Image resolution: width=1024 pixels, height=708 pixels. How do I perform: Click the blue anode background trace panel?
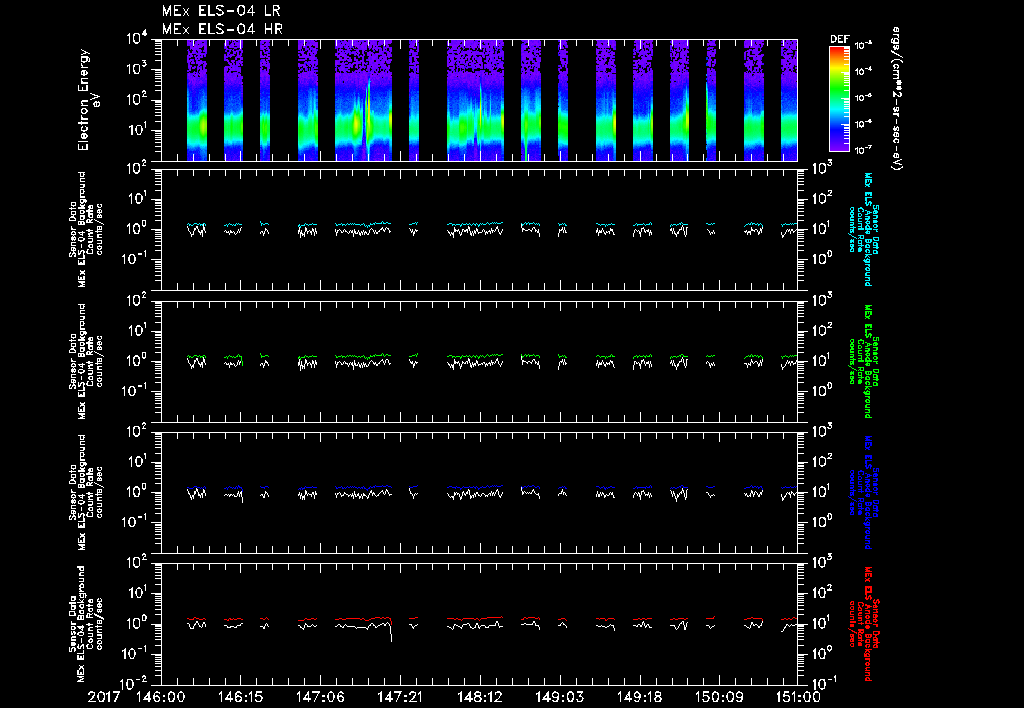(x=479, y=492)
